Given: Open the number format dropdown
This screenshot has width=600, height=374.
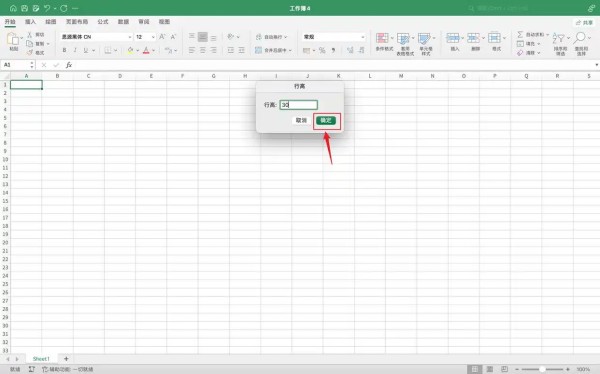Looking at the screenshot, I should click(362, 37).
